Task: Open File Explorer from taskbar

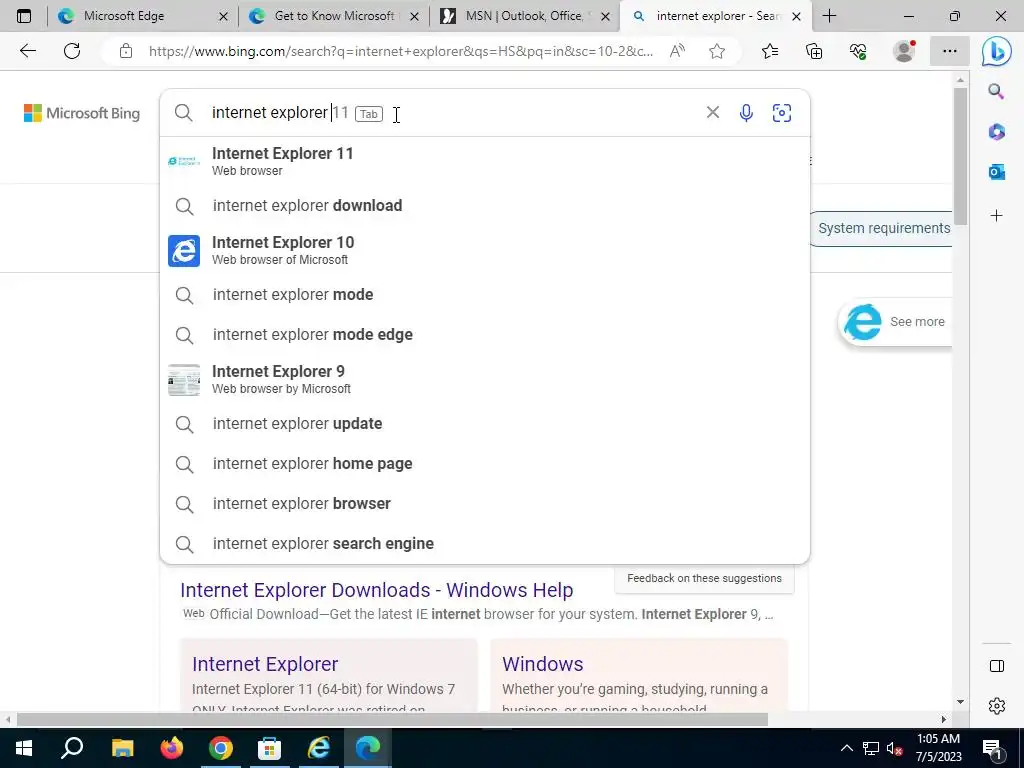Action: [x=122, y=748]
